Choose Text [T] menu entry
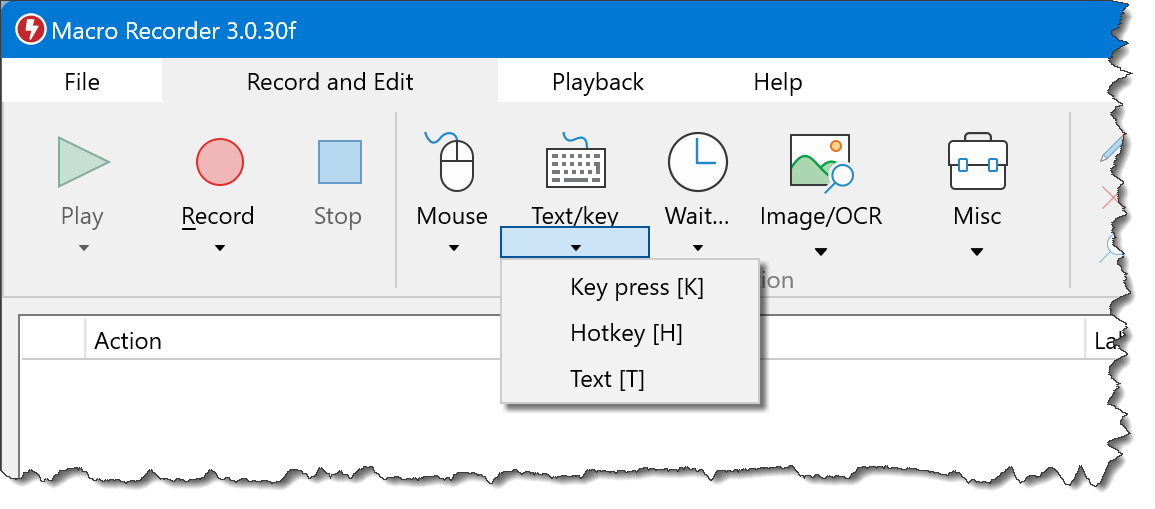The height and width of the screenshot is (509, 1155). [631, 379]
